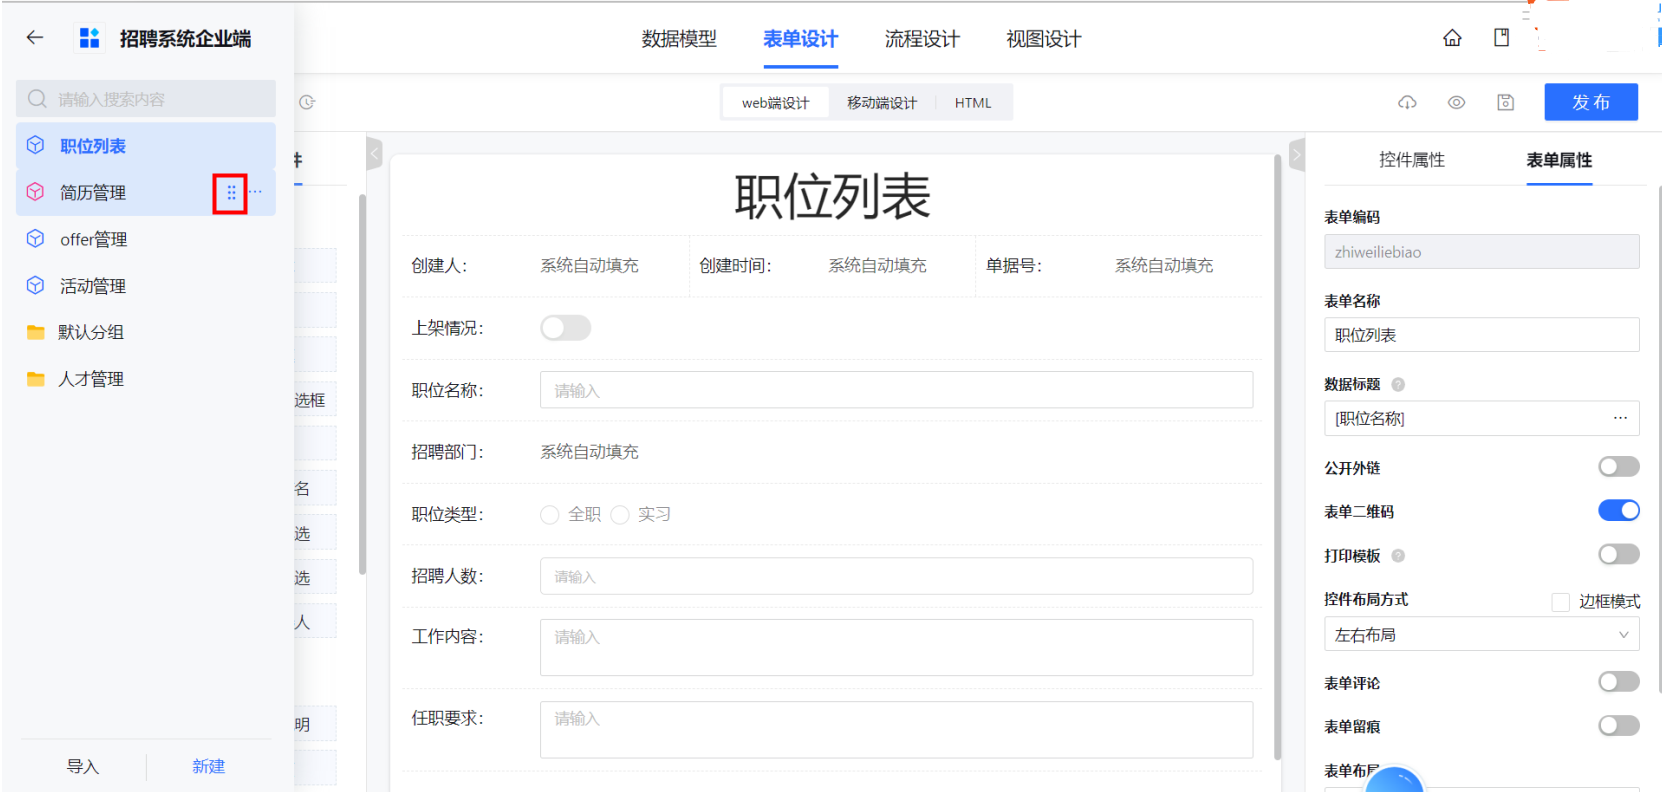The height and width of the screenshot is (792, 1662).
Task: Click the 职位列表 form title
Action: coord(832,196)
